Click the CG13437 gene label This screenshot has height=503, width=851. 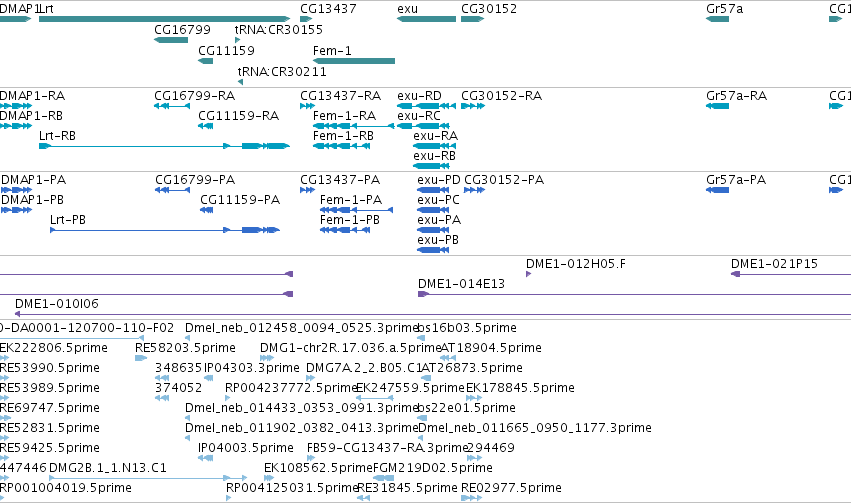click(328, 9)
